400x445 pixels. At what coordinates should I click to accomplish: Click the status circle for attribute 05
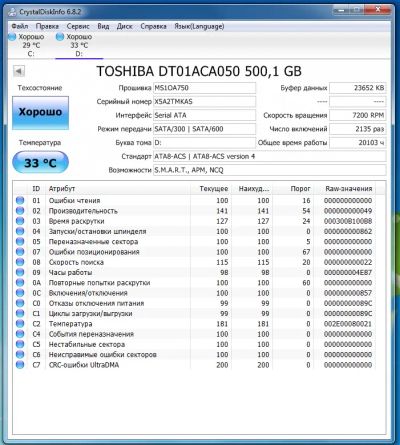tap(20, 241)
